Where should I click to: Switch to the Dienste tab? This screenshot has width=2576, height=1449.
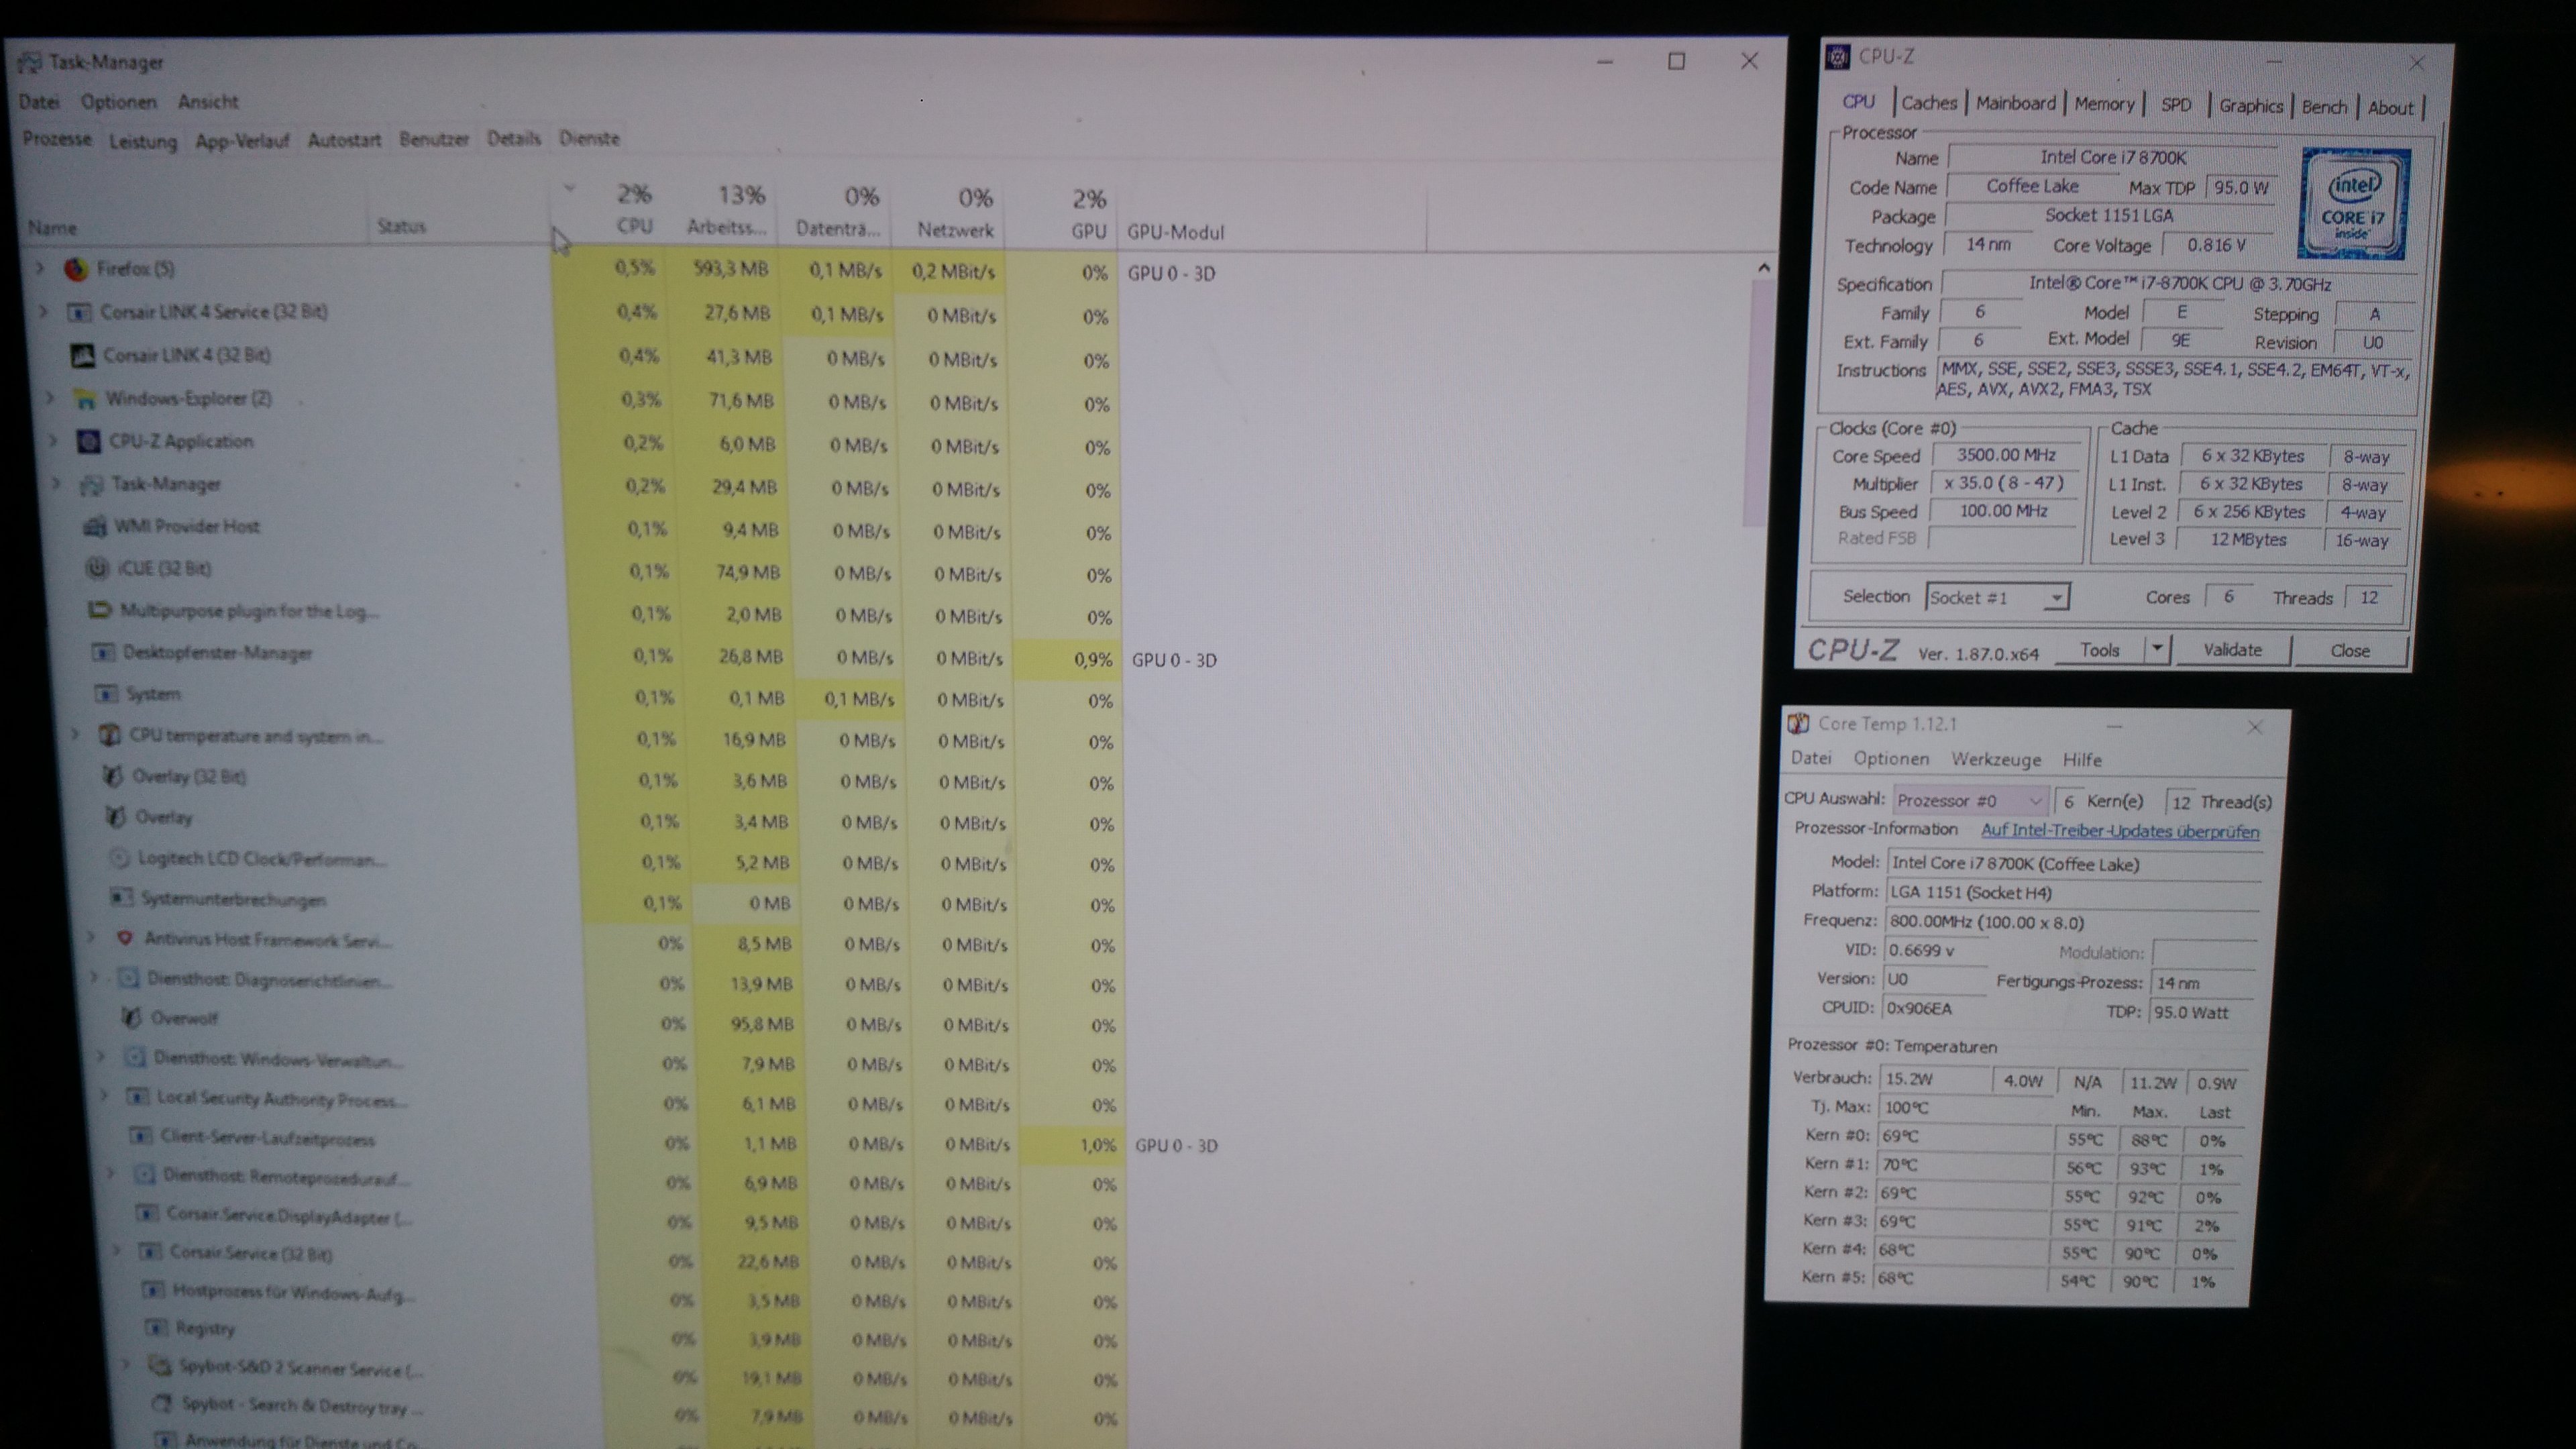coord(589,138)
